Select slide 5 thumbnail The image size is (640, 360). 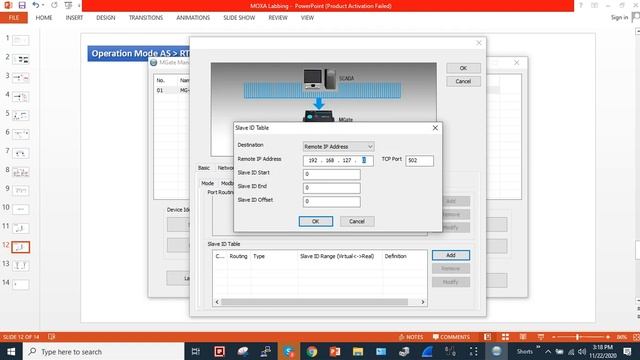click(20, 116)
